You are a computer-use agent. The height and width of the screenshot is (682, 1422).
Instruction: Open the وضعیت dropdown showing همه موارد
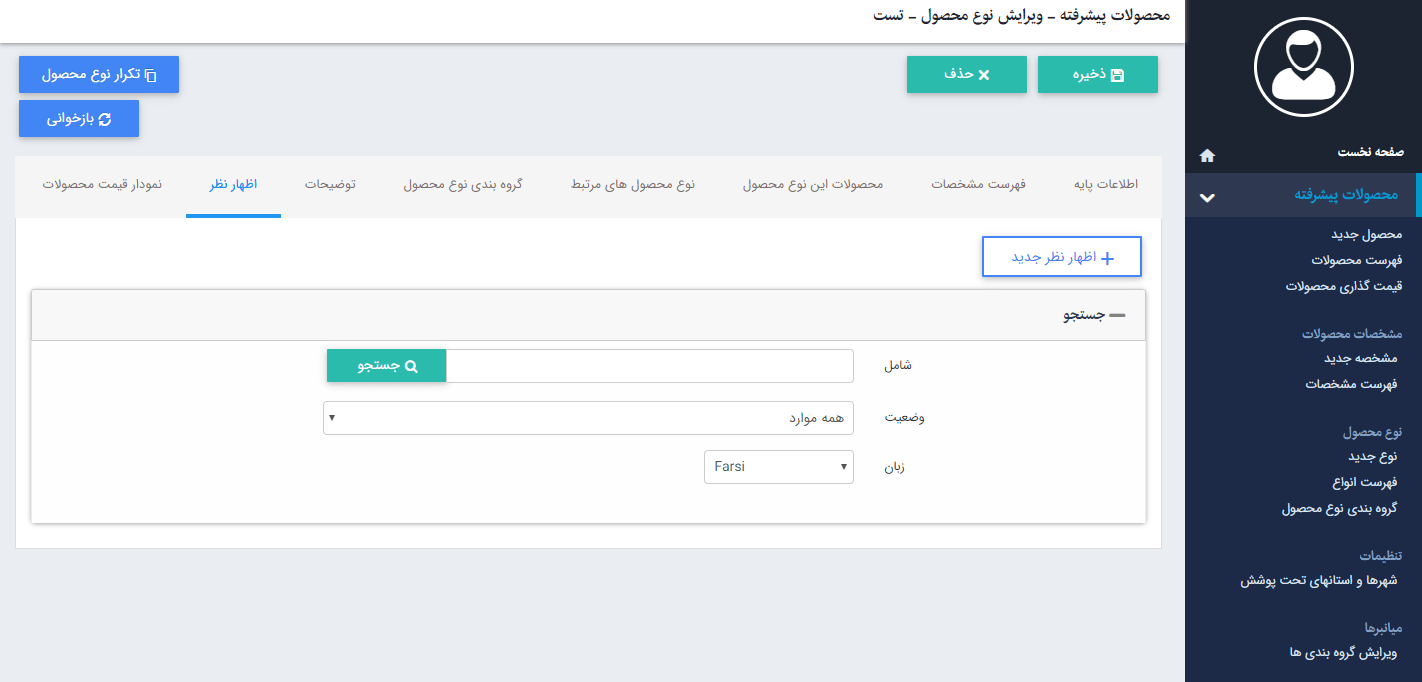coord(588,417)
